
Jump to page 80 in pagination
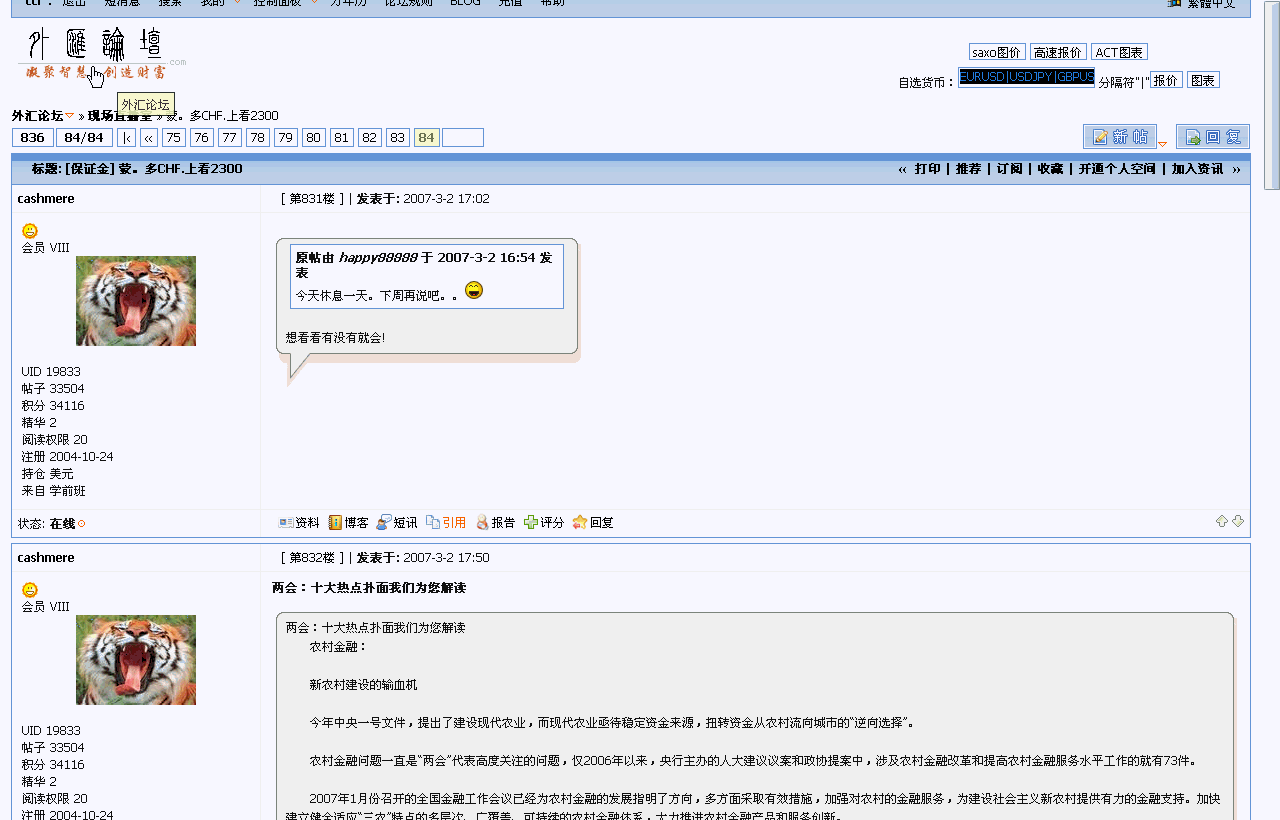[313, 137]
